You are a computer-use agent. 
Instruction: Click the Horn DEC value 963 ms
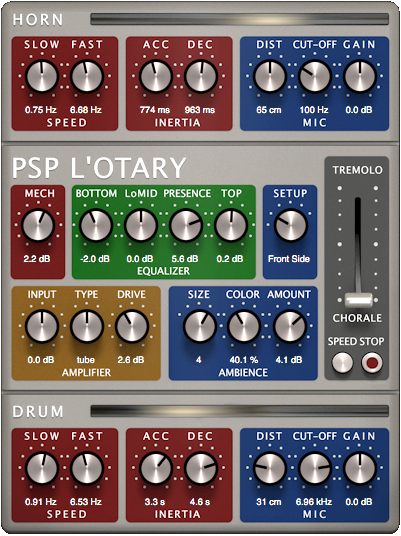pos(200,110)
